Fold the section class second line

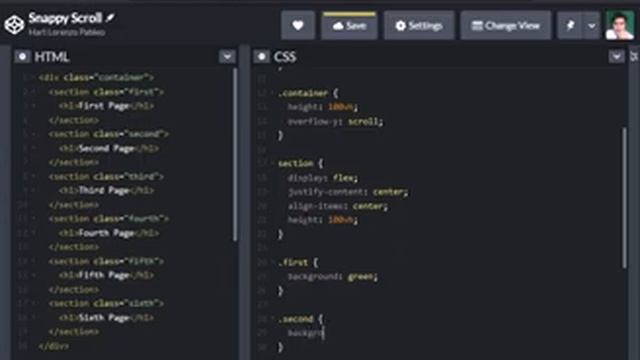click(34, 134)
